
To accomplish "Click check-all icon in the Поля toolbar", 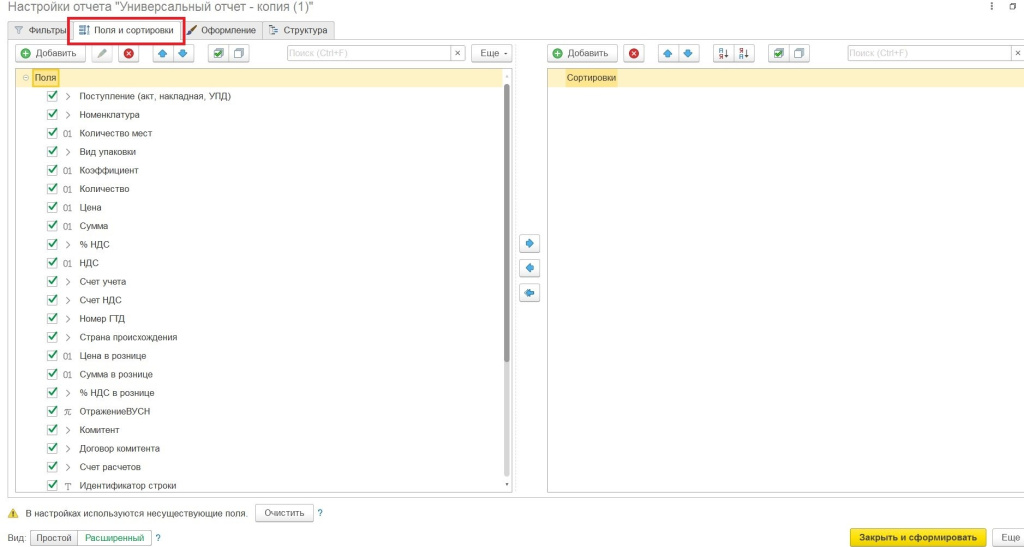I will coord(218,53).
